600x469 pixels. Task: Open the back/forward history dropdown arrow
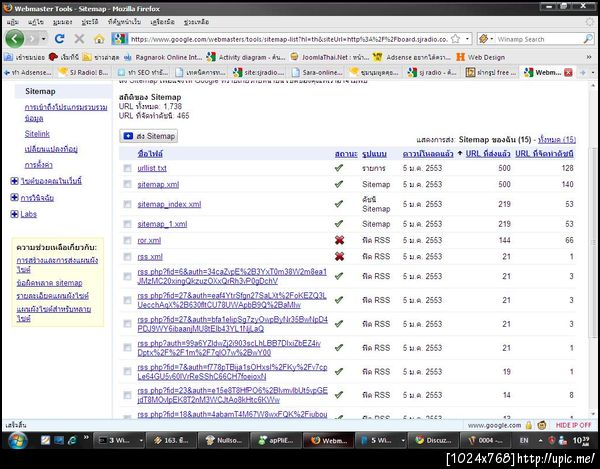click(x=44, y=39)
